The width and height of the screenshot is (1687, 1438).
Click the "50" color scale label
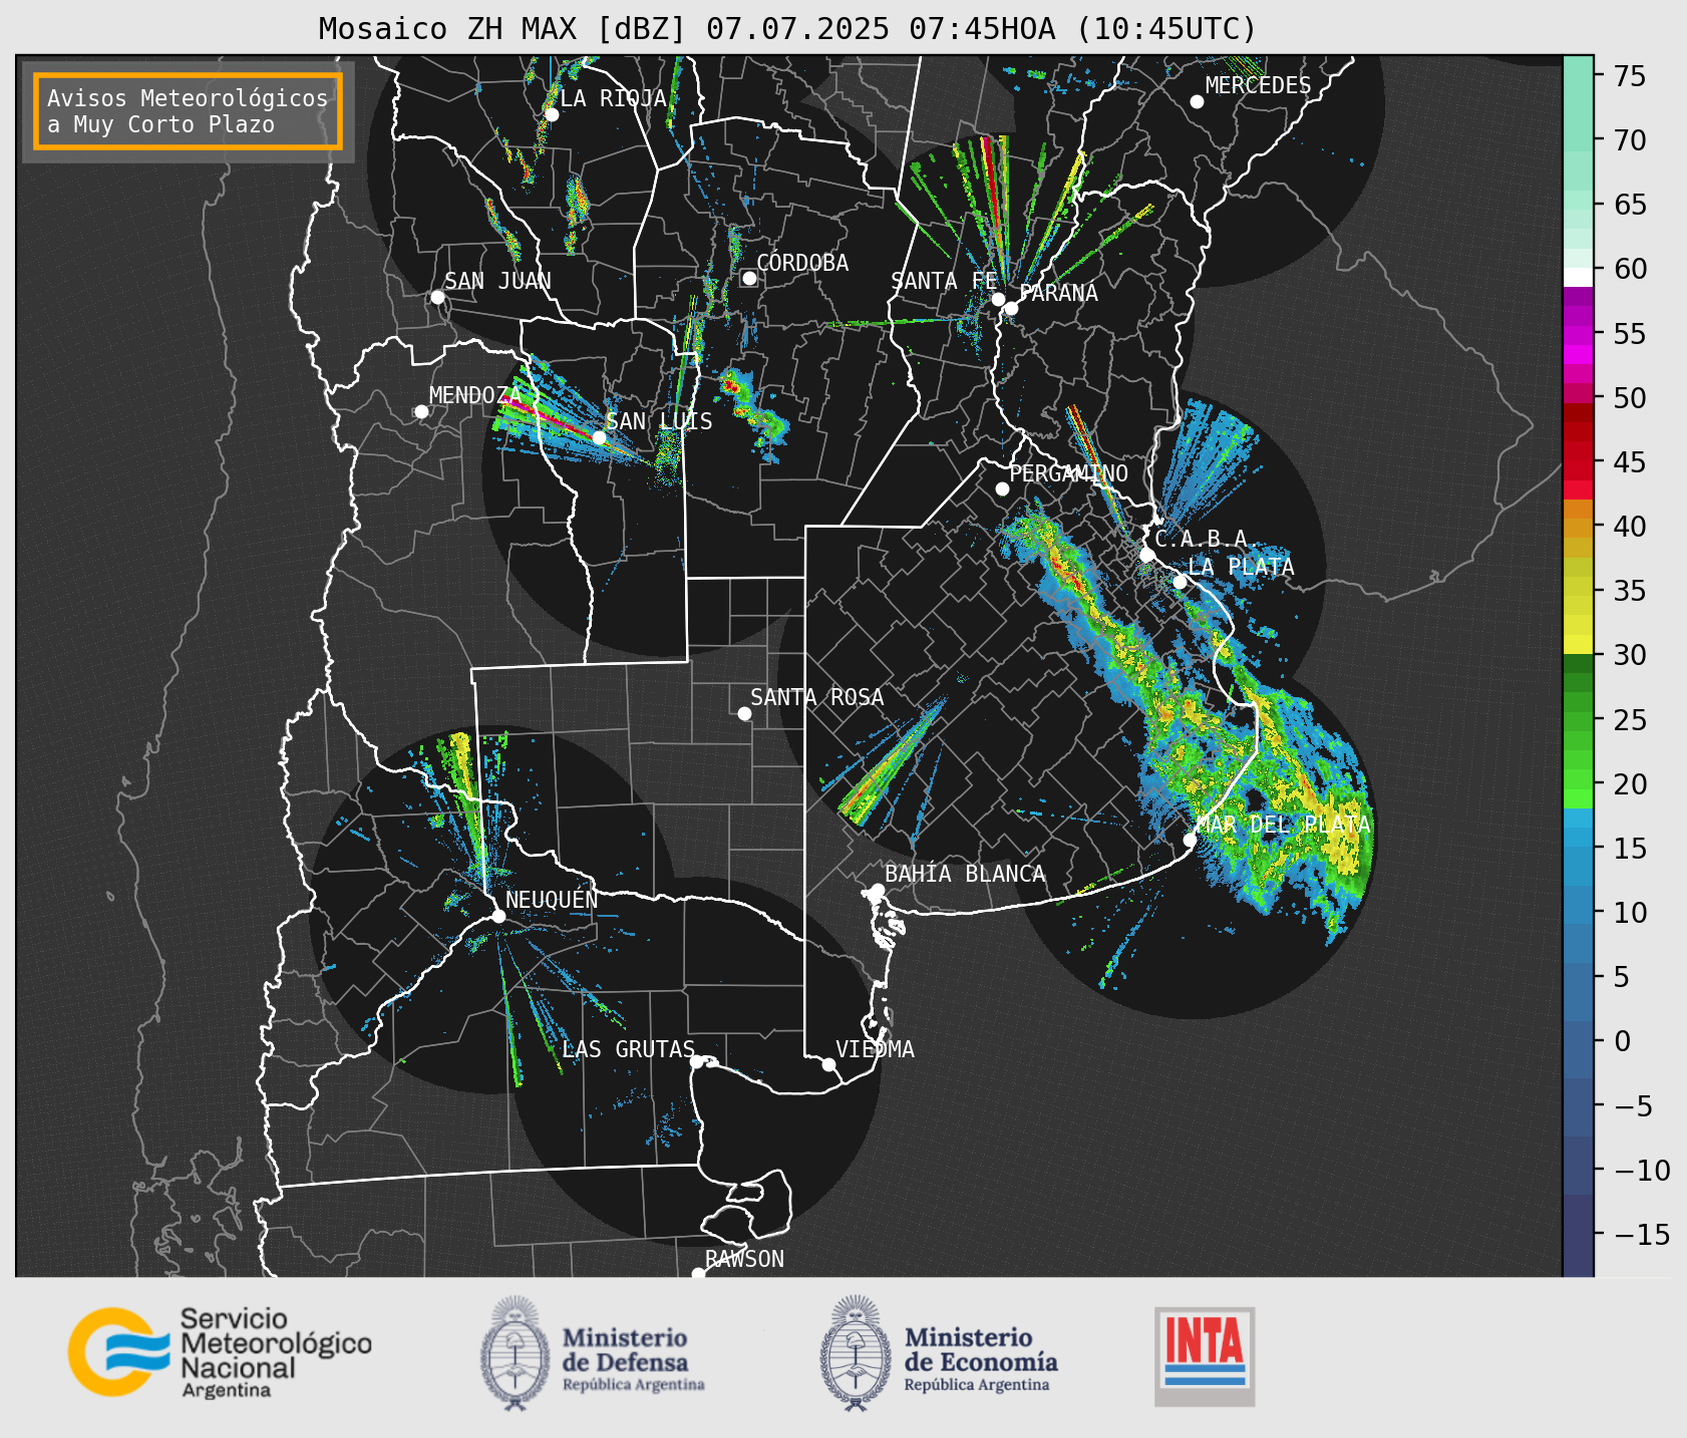coord(1629,398)
